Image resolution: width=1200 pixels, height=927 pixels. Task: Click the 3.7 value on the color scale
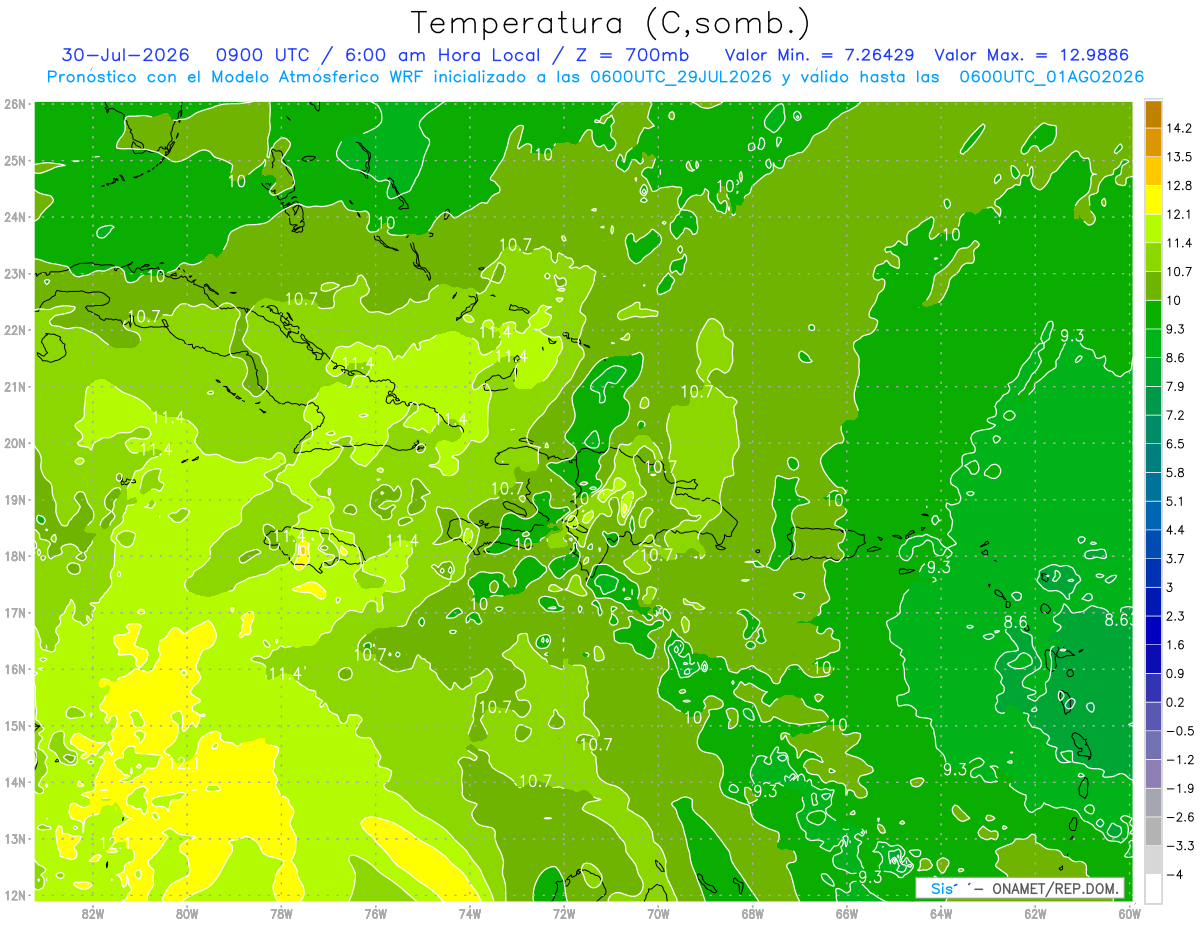(x=1175, y=558)
